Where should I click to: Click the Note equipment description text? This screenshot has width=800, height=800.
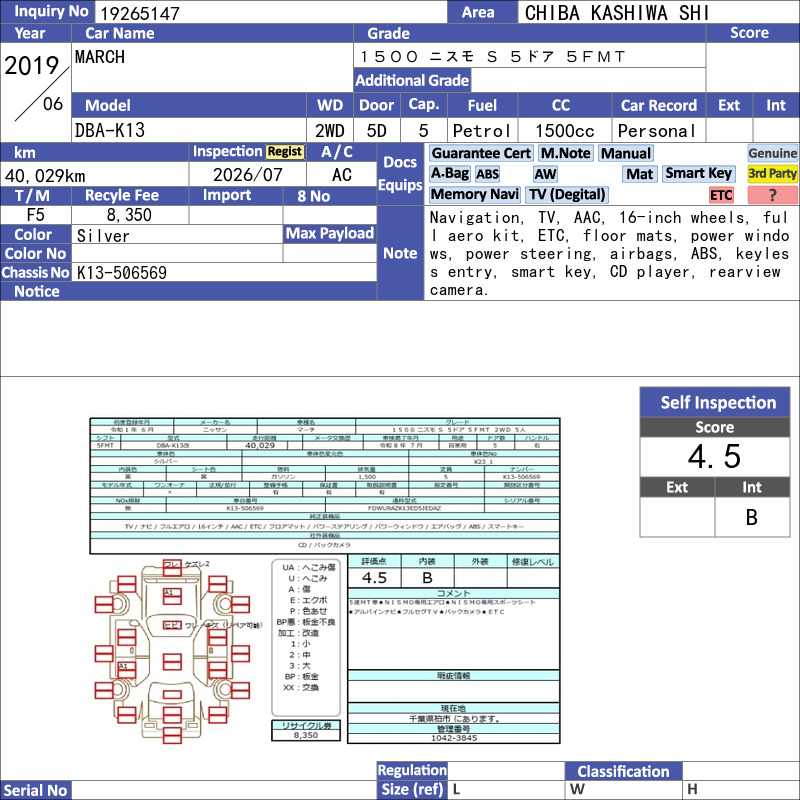point(609,254)
